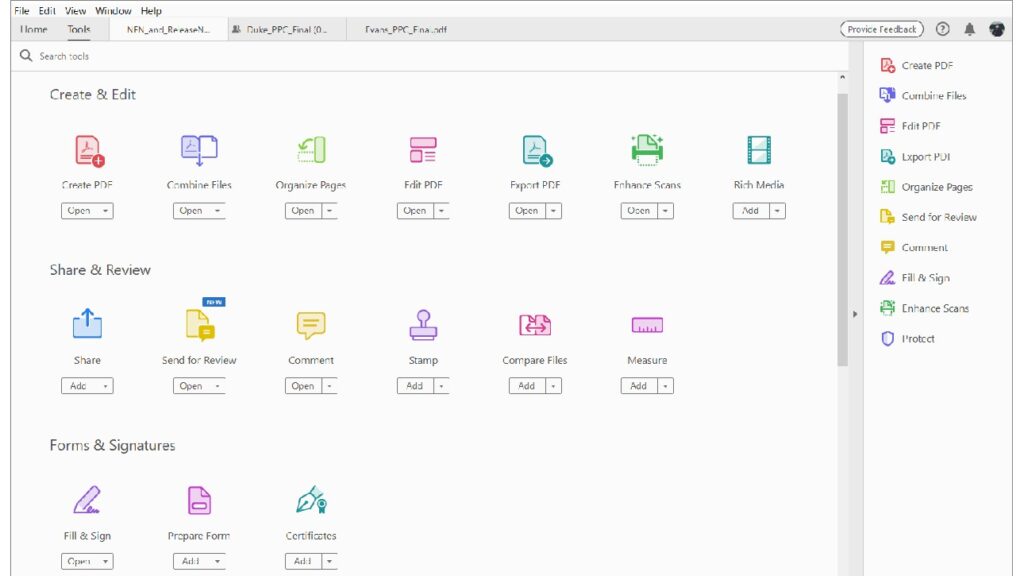Click the Organize Pages tool icon
The image size is (1024, 576).
click(x=312, y=150)
